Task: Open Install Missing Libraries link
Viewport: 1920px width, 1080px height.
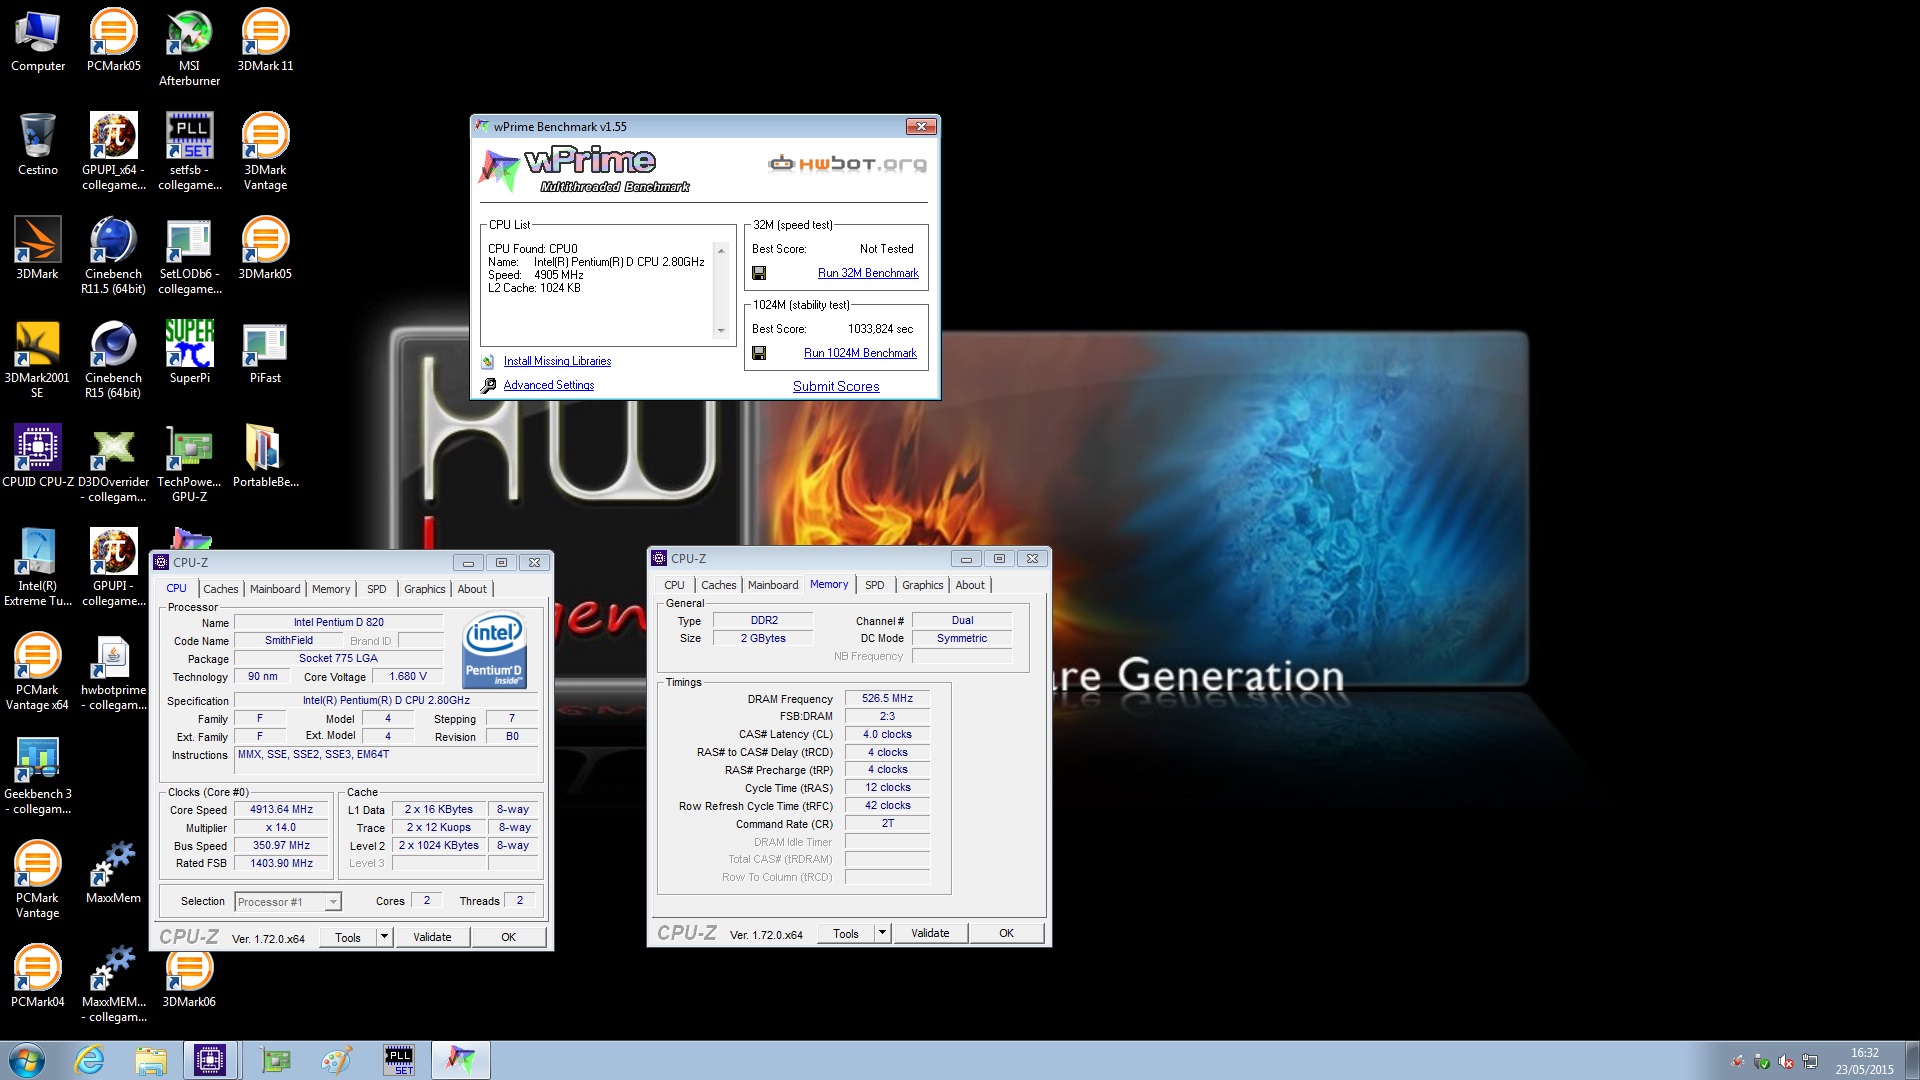Action: point(557,361)
